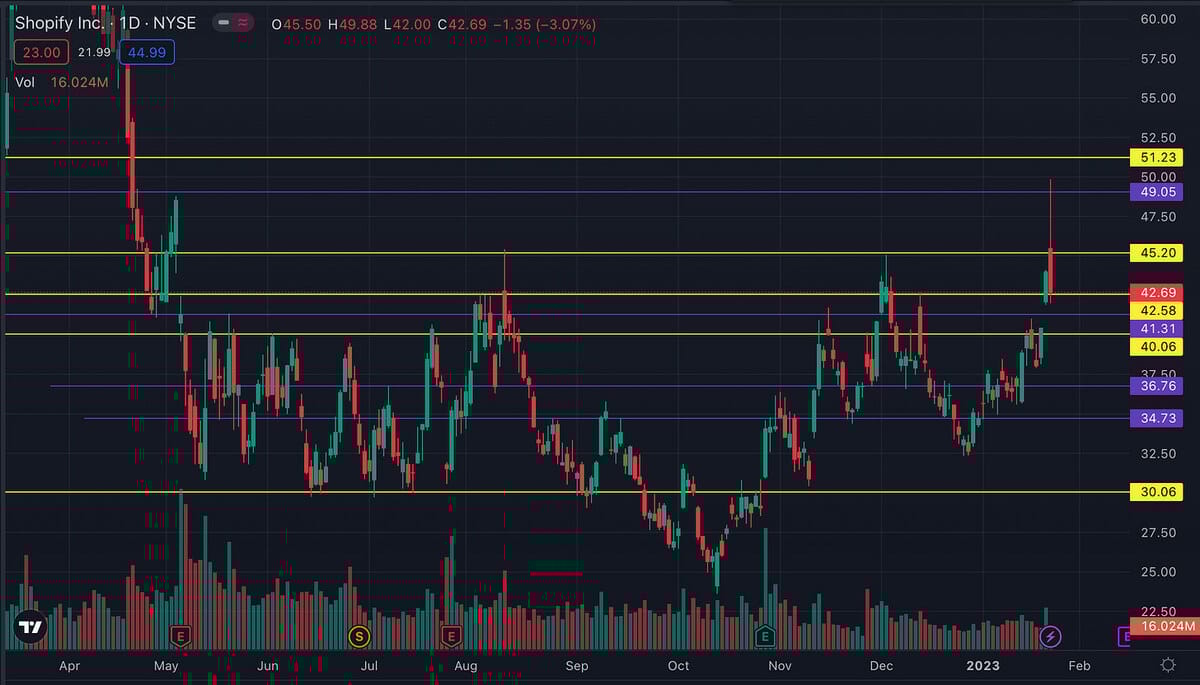Click the yellow S split marker near July

(x=358, y=635)
